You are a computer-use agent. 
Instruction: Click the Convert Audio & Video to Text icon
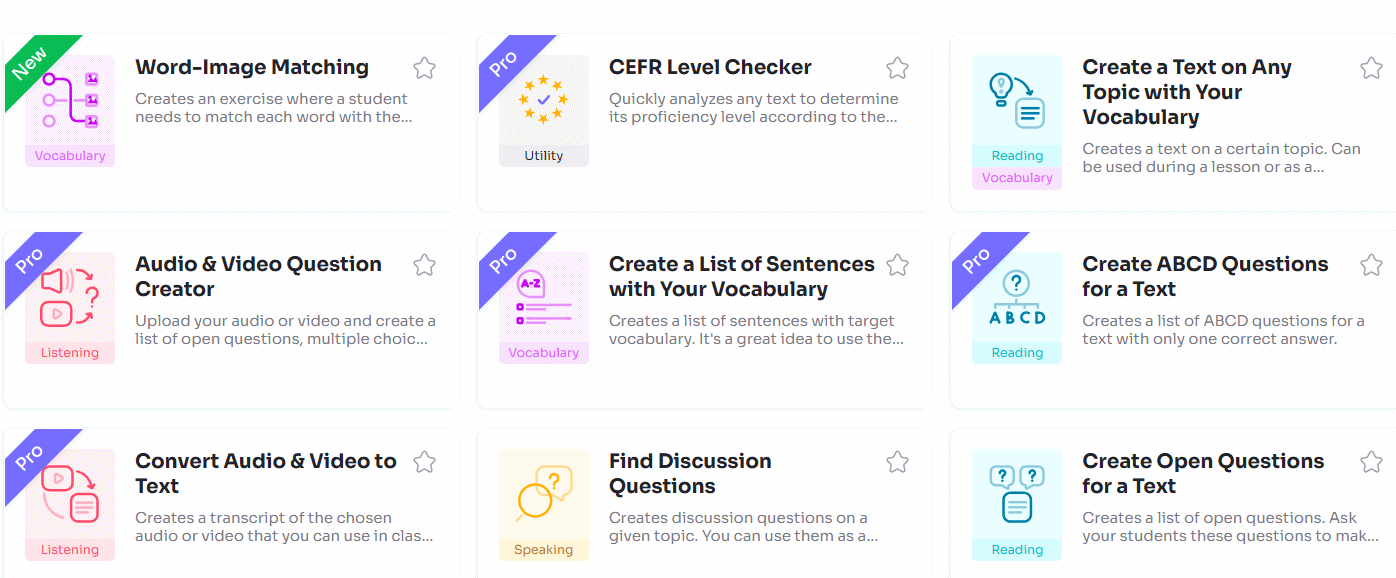click(70, 494)
